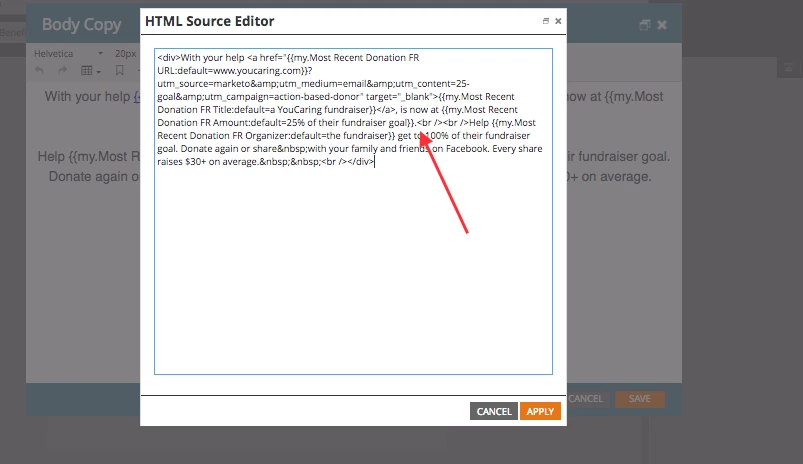The image size is (803, 464).
Task: Apply the HTML source changes
Action: 540,411
